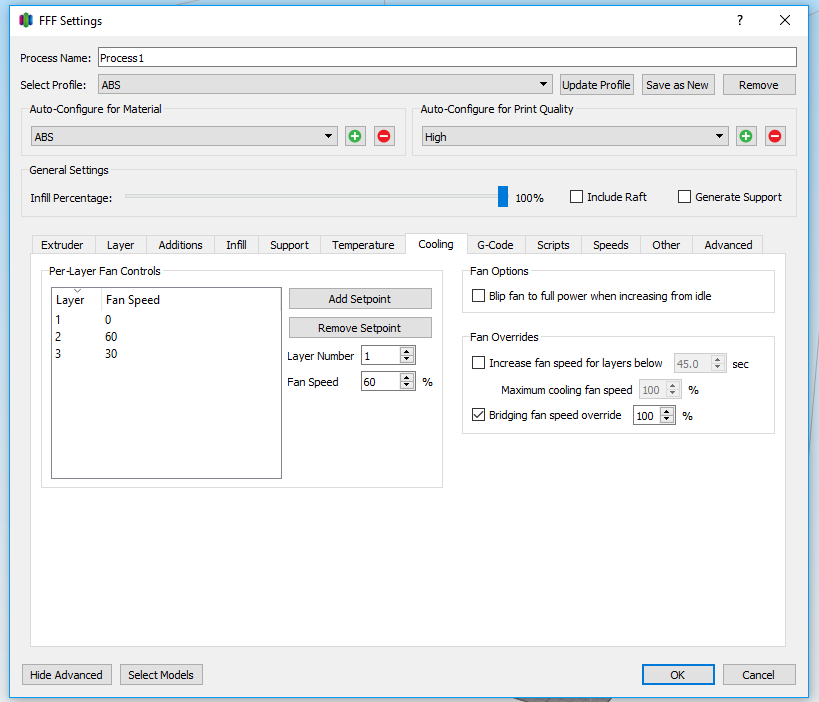Toggle the Generate Support checkbox
819x702 pixels.
[x=684, y=197]
